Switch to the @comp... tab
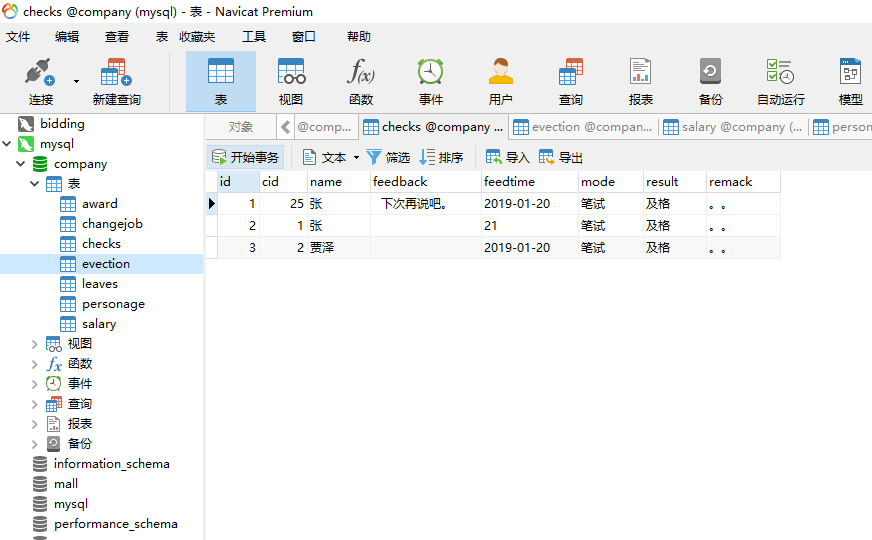 pyautogui.click(x=324, y=127)
